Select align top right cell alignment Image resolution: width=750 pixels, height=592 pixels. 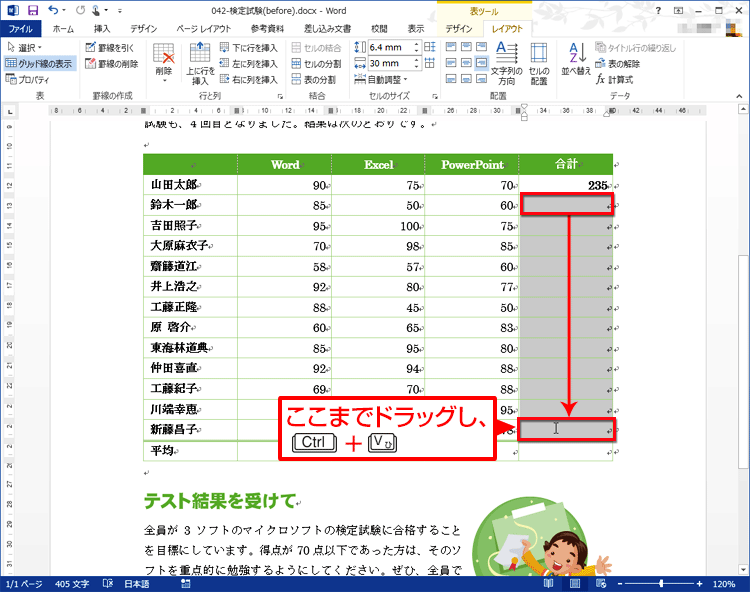(x=482, y=46)
